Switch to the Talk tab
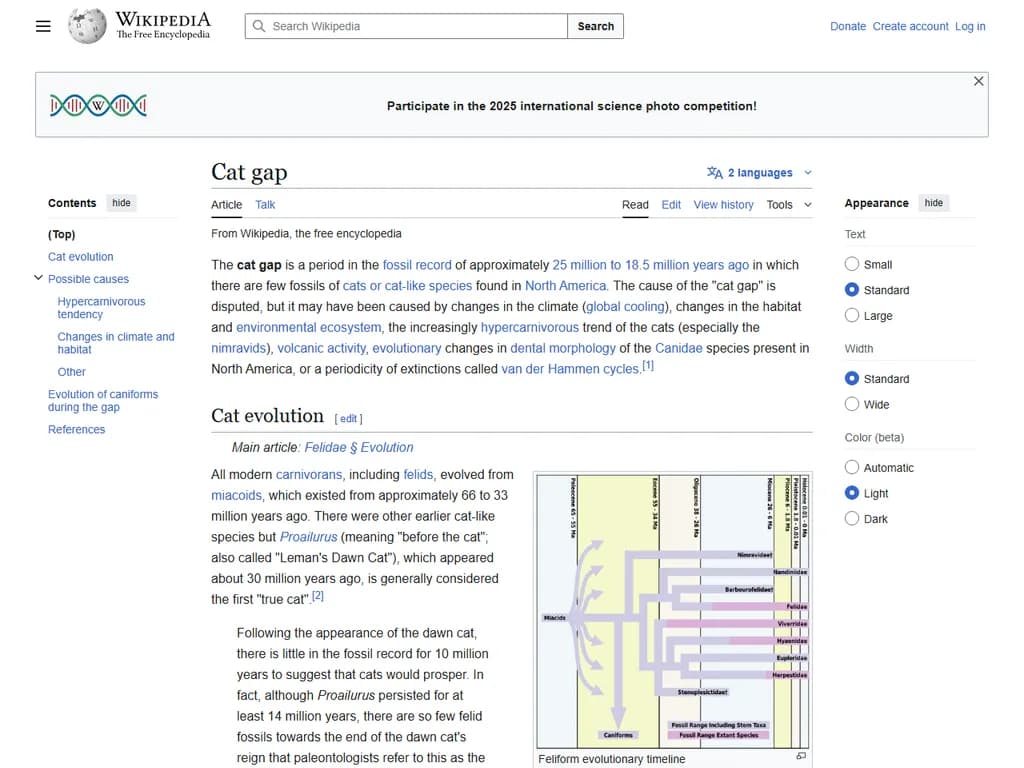Screen dimensions: 1024x768 (x=265, y=205)
